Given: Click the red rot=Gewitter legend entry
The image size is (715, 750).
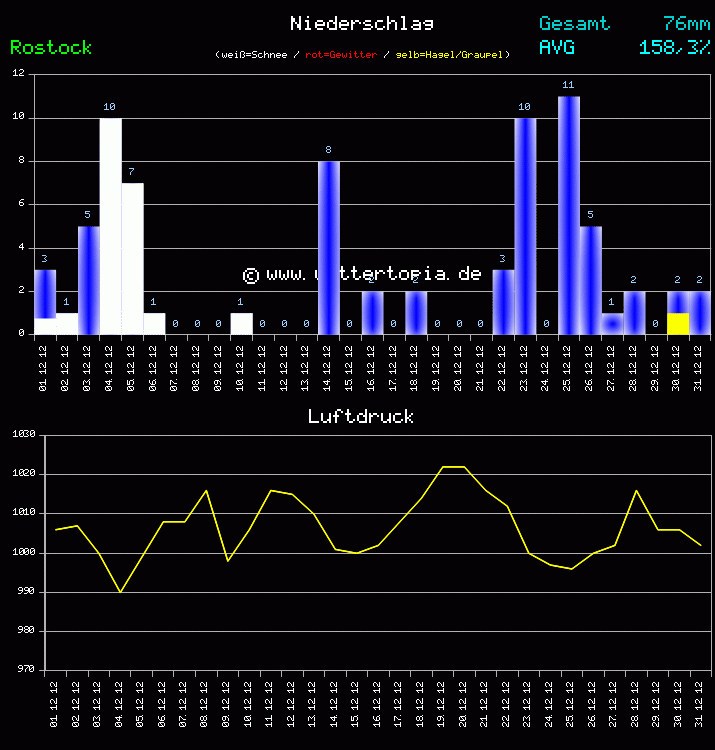Looking at the screenshot, I should click(341, 55).
